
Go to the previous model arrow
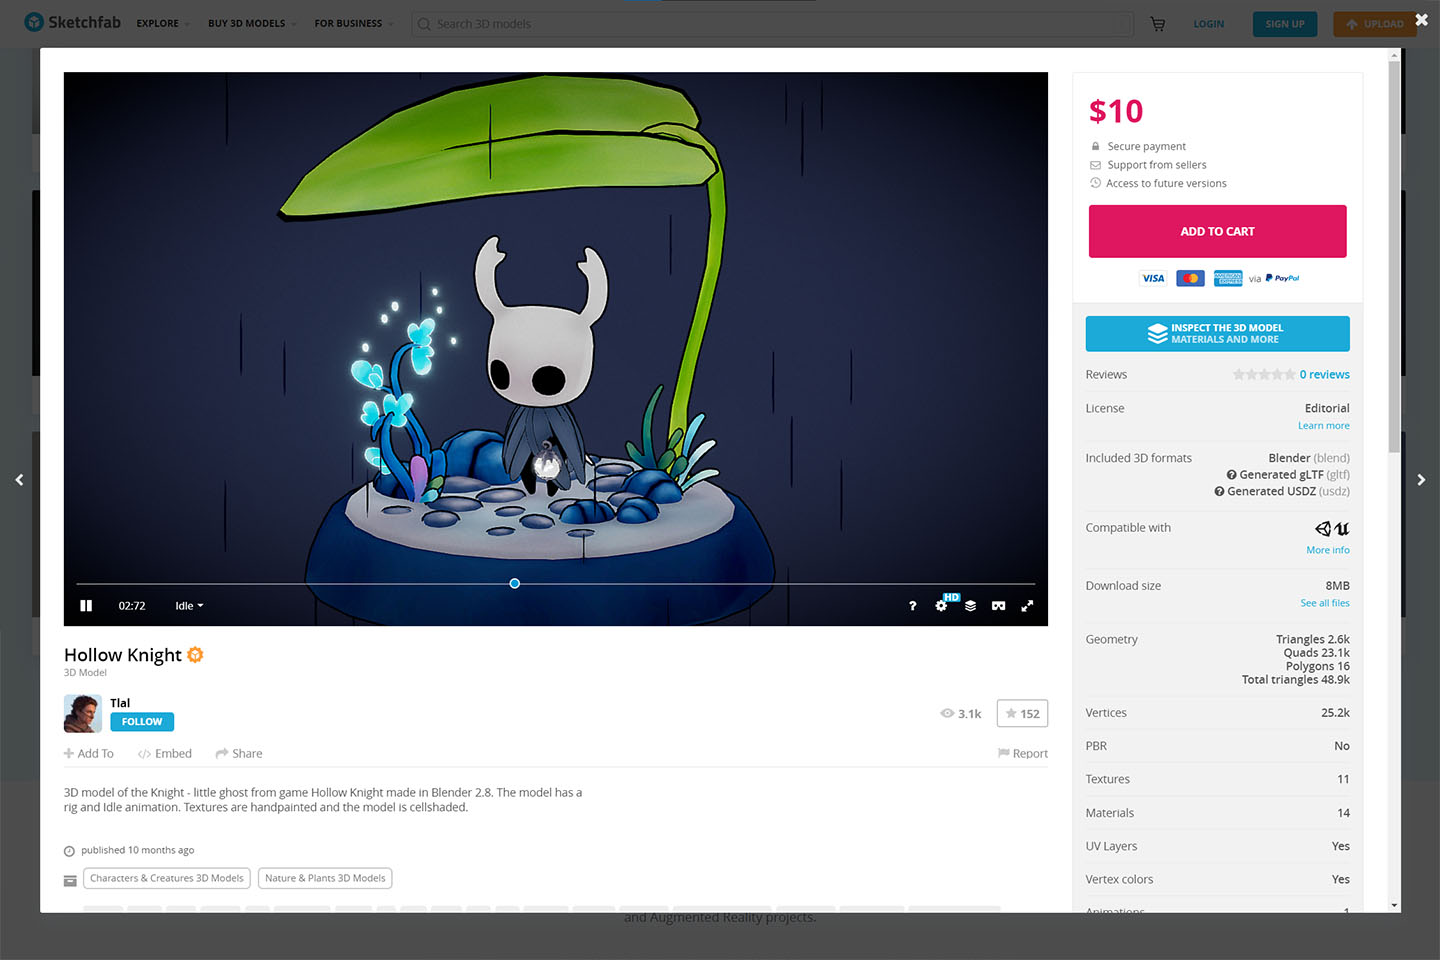pyautogui.click(x=19, y=480)
